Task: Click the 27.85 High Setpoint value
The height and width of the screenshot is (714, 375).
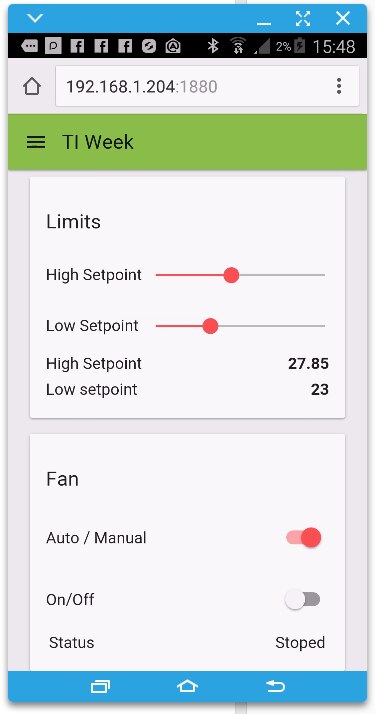Action: pos(308,363)
